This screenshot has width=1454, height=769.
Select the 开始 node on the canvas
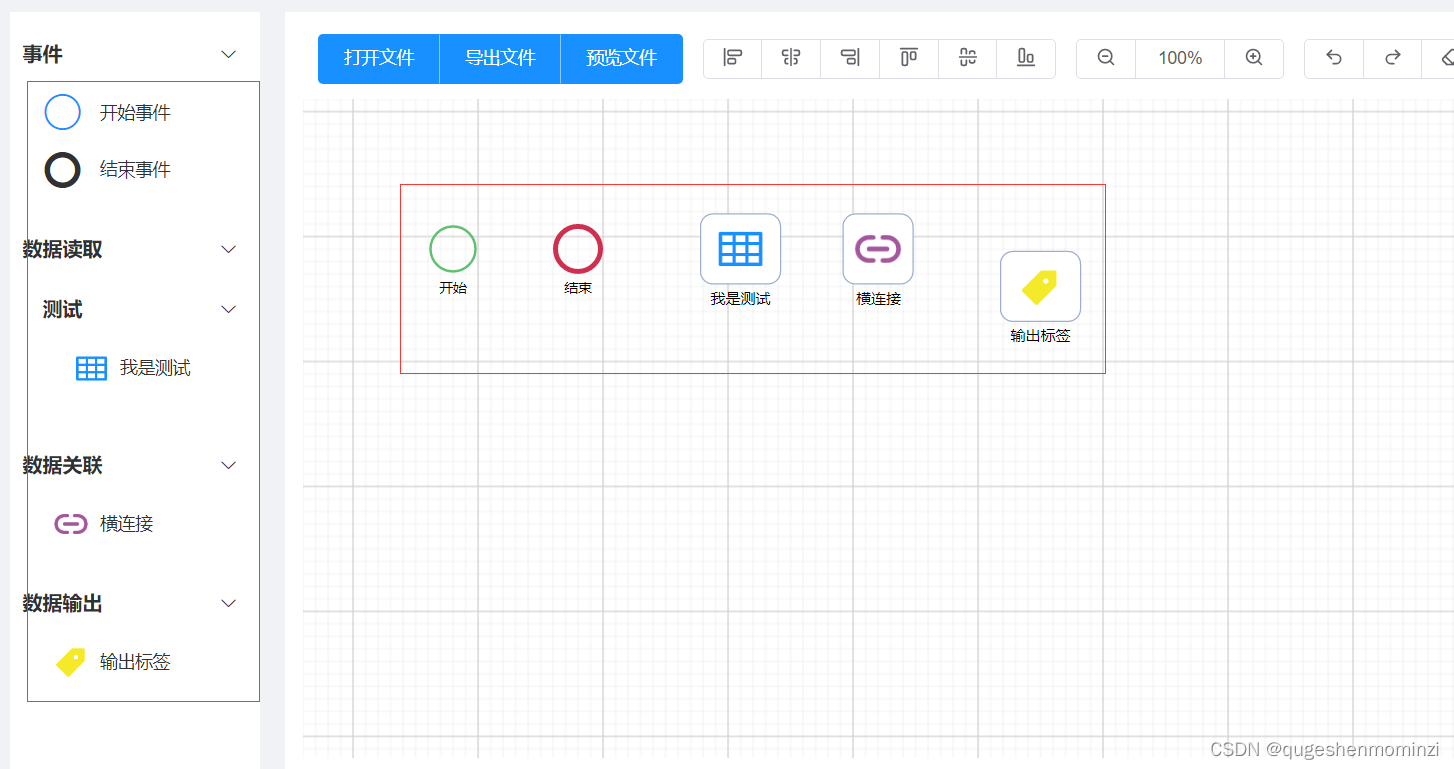tap(452, 249)
